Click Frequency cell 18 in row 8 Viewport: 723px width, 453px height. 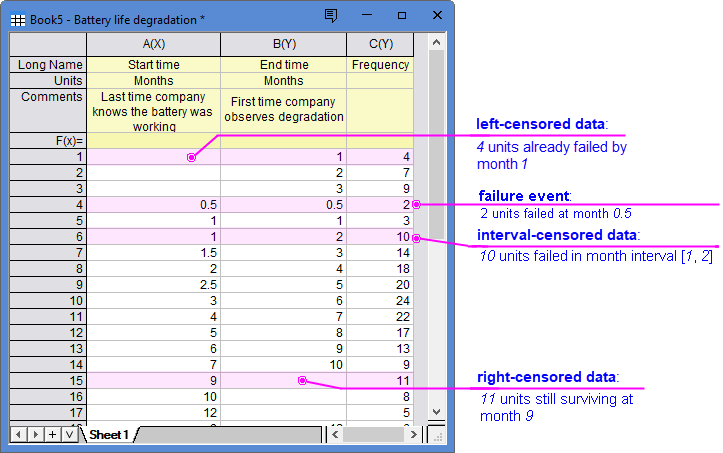pos(380,269)
